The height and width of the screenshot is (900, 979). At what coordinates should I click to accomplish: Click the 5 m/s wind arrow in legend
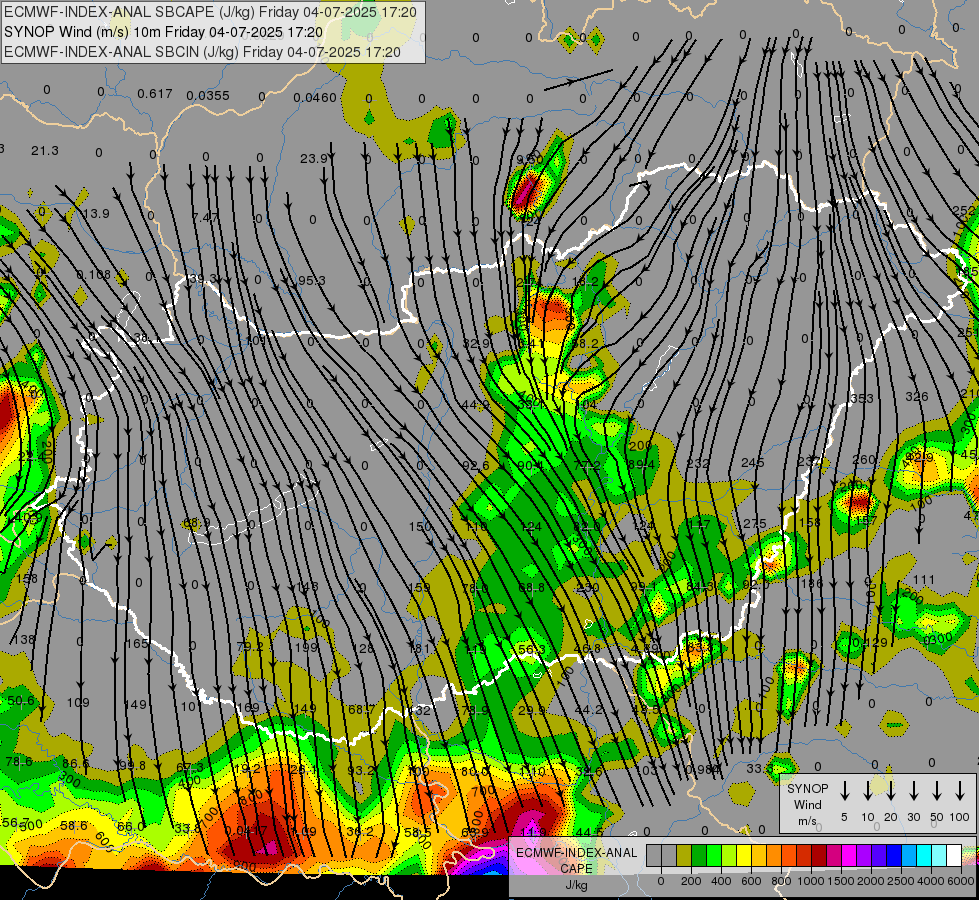coord(844,791)
